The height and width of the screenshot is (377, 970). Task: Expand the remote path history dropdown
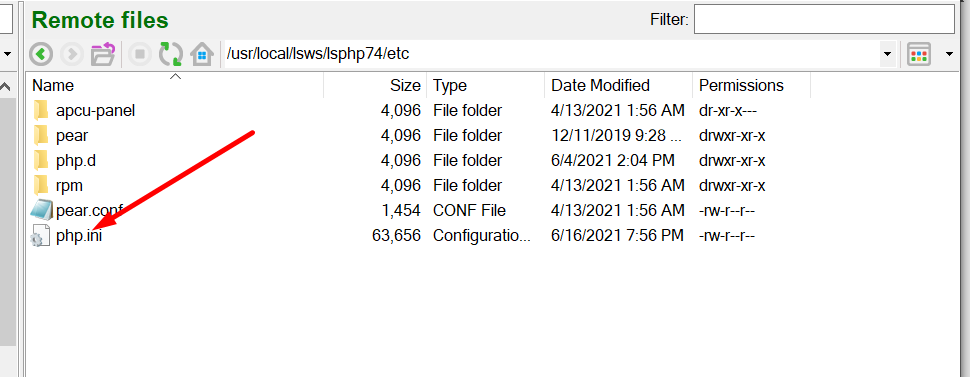pos(887,54)
